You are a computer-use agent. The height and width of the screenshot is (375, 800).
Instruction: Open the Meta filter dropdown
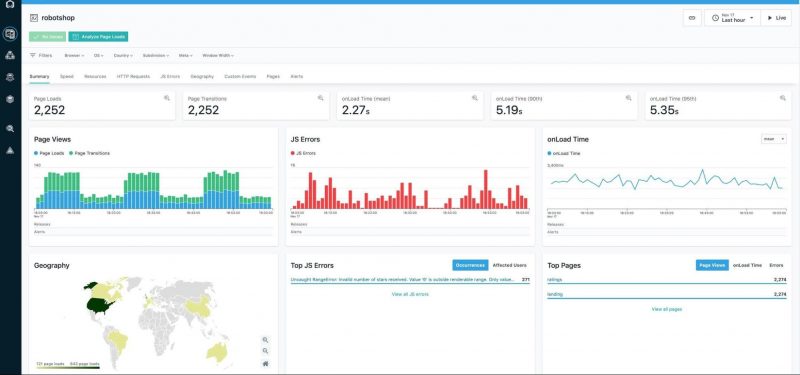pyautogui.click(x=185, y=55)
